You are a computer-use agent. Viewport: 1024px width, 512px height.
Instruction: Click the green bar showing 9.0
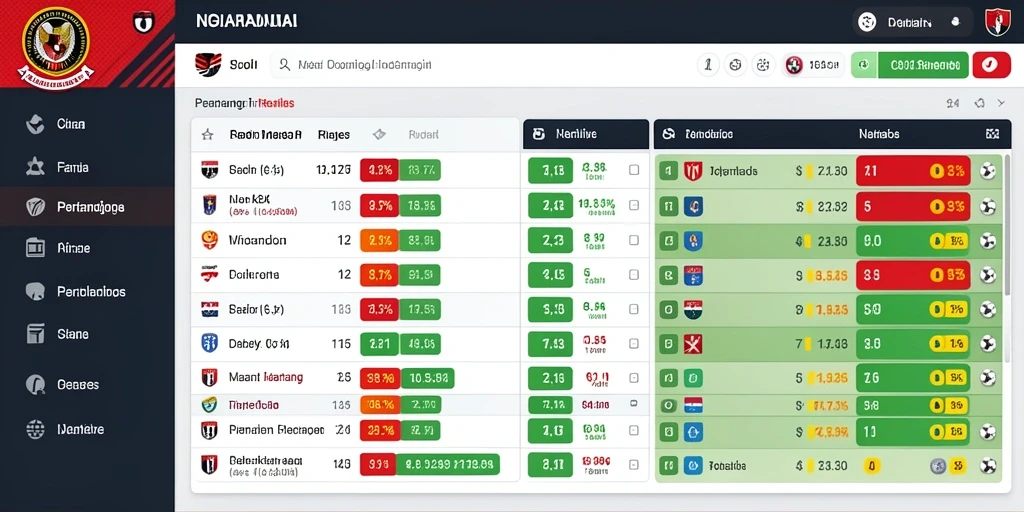coord(913,241)
